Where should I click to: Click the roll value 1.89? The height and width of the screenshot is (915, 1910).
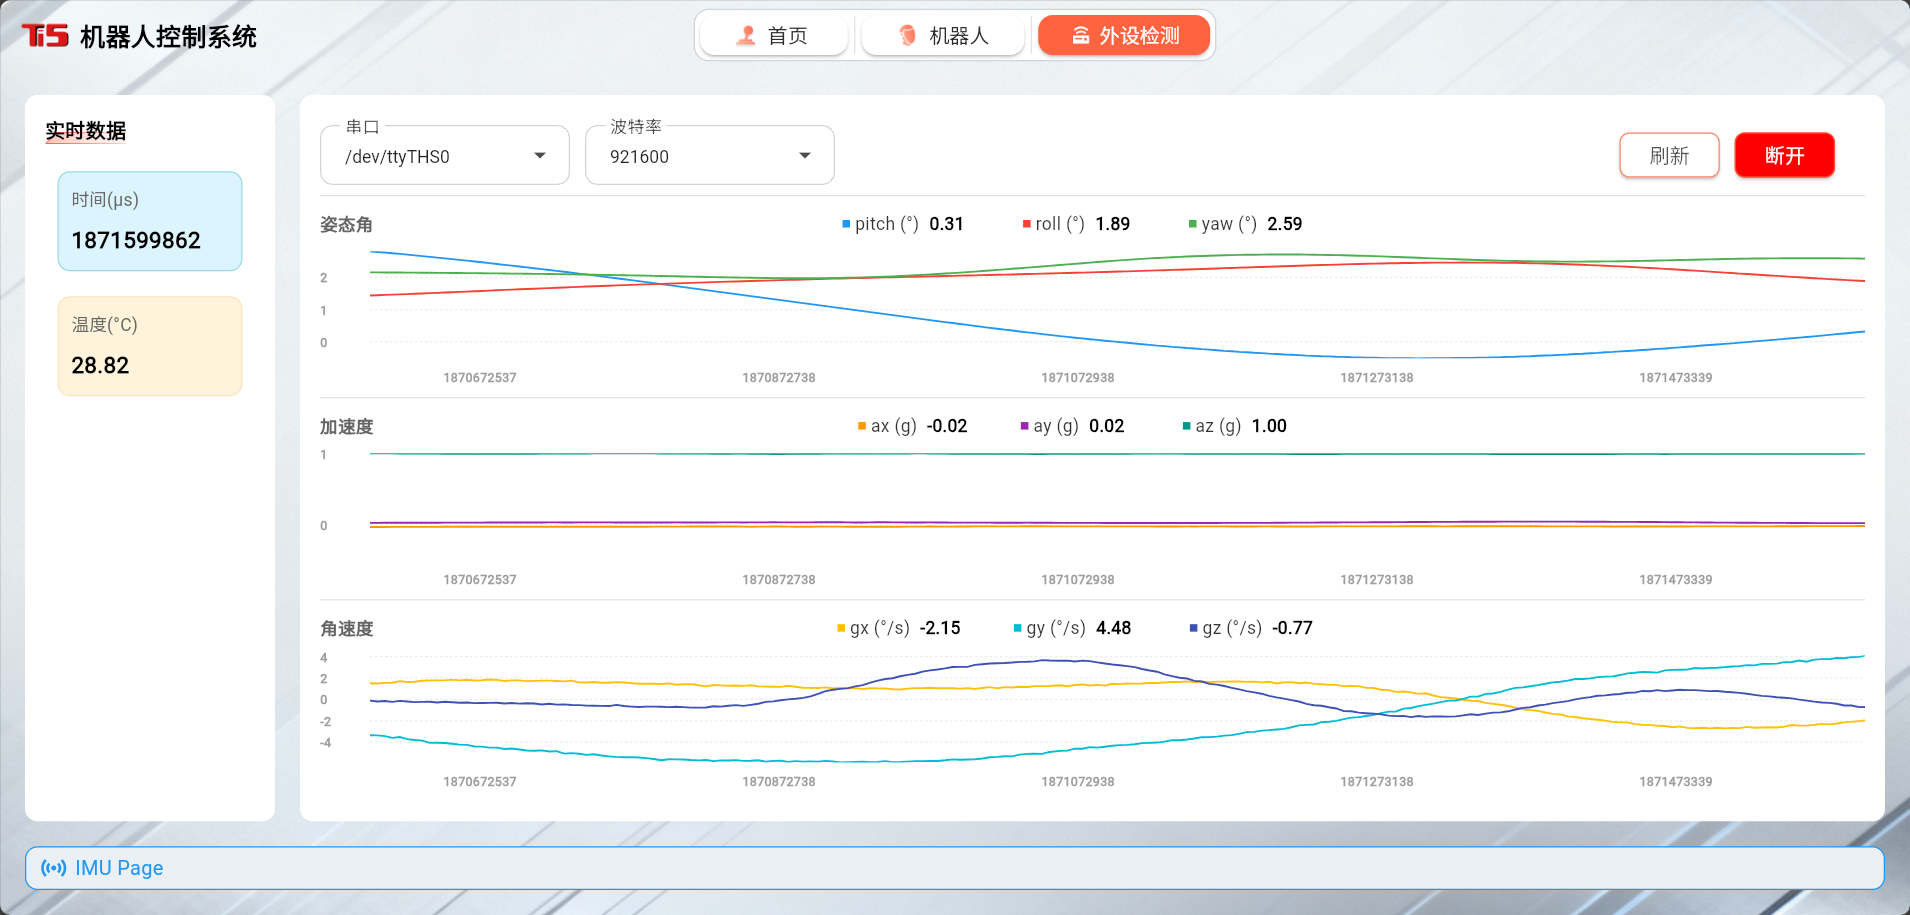point(1112,224)
